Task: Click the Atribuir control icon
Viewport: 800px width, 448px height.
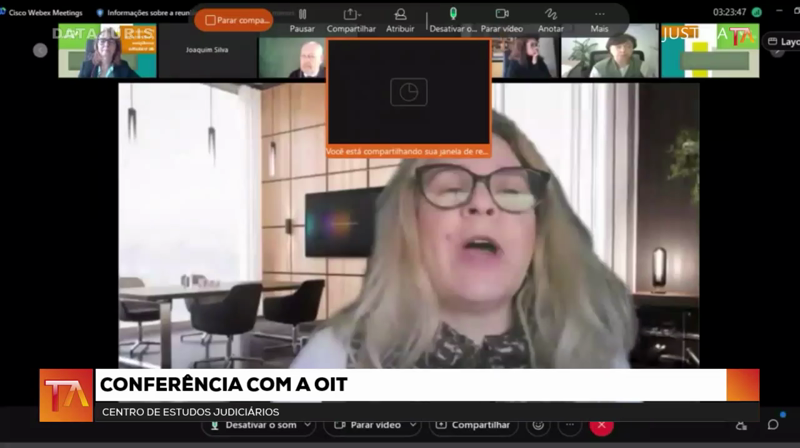Action: coord(400,15)
